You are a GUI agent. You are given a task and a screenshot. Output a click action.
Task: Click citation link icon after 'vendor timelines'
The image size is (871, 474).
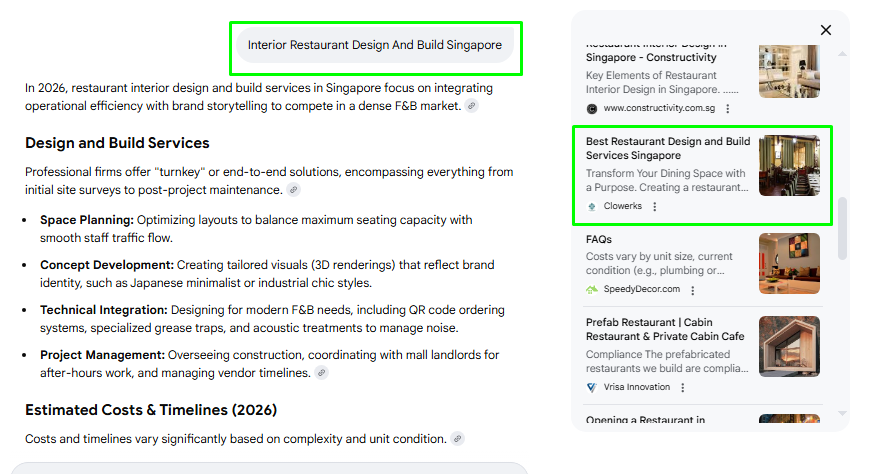coord(321,373)
